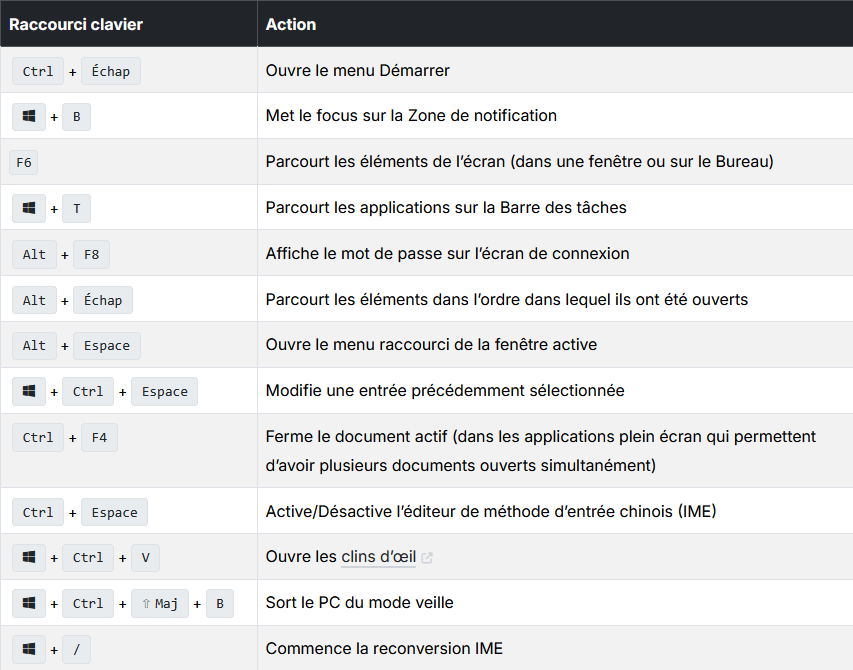
Task: Click Windows logo key in Ctrl+Maj+B row
Action: (29, 604)
